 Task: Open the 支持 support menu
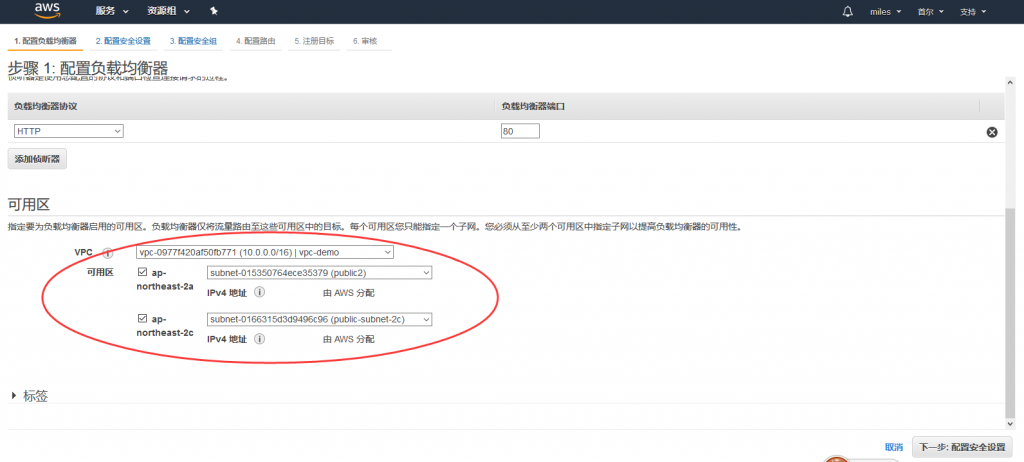pos(973,12)
